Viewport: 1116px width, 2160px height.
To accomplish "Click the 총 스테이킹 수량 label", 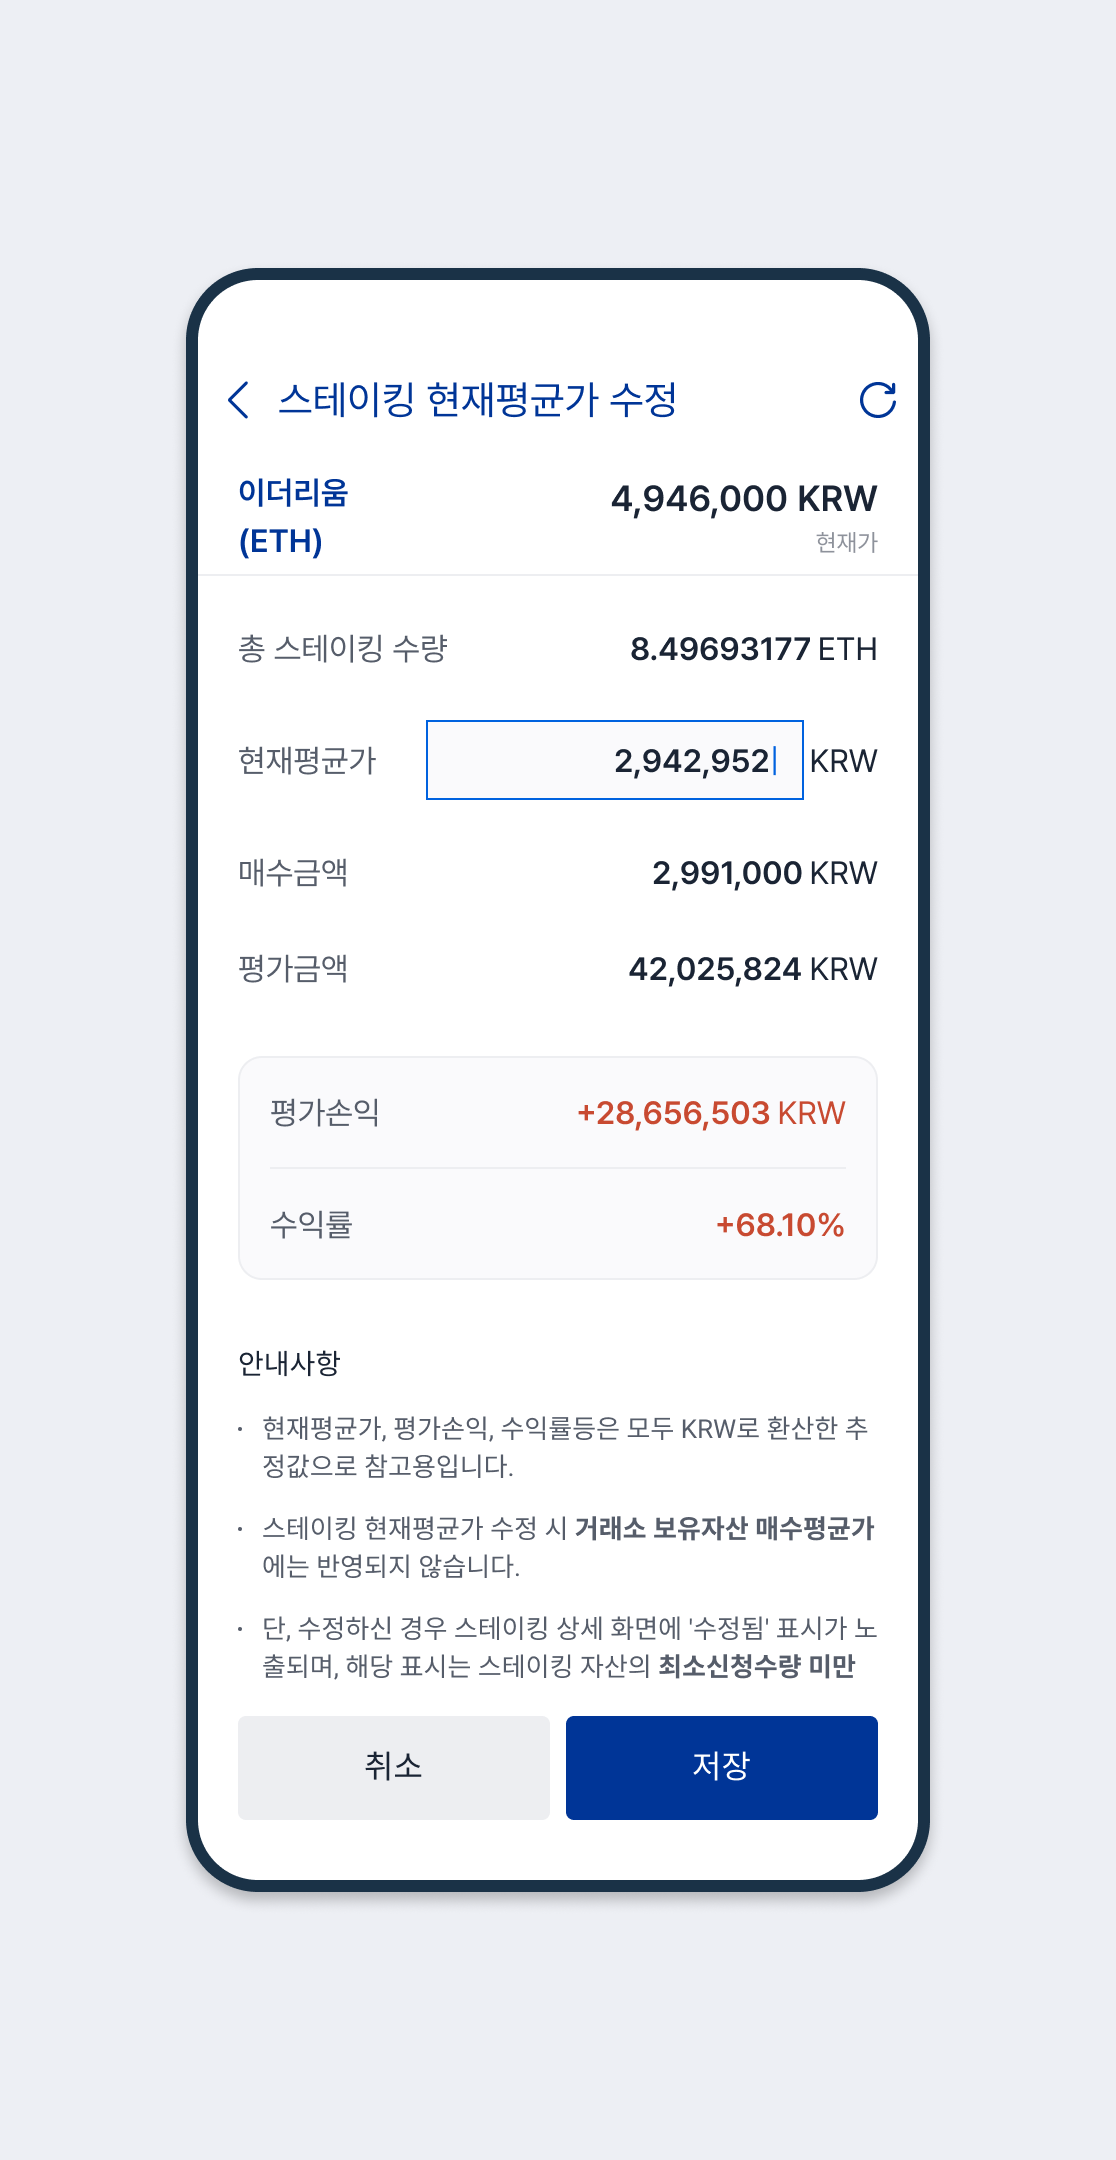I will click(x=342, y=649).
